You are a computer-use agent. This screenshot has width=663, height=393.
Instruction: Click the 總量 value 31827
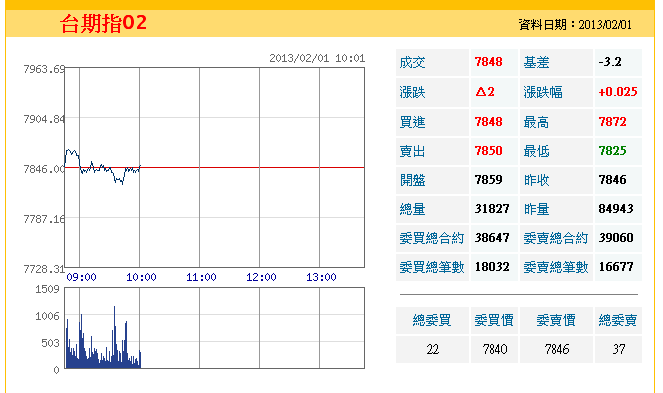[492, 209]
